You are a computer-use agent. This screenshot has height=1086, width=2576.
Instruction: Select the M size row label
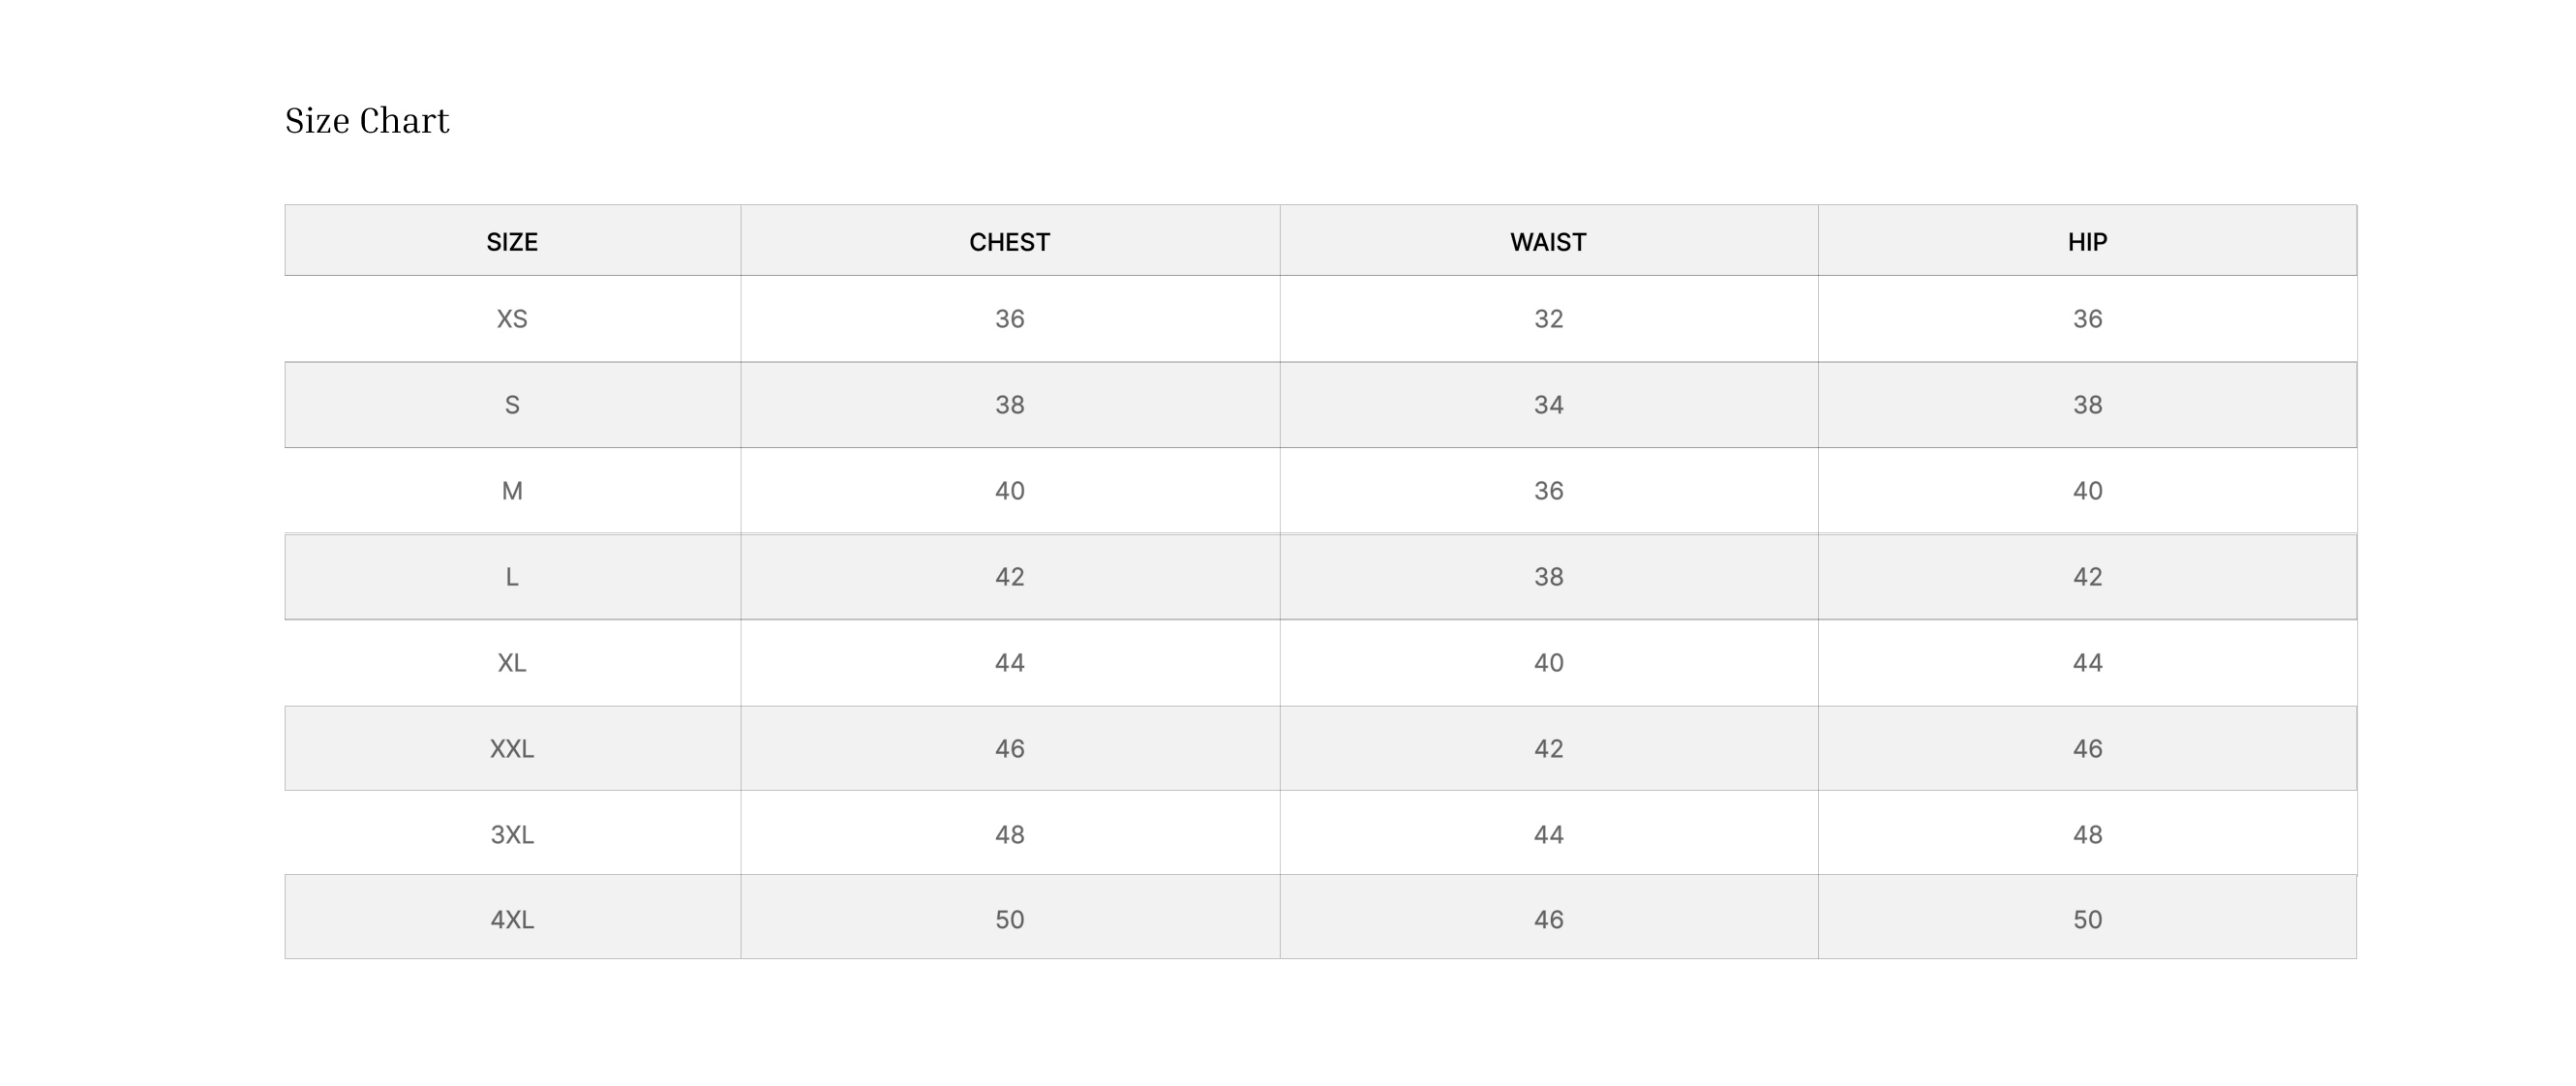(512, 491)
